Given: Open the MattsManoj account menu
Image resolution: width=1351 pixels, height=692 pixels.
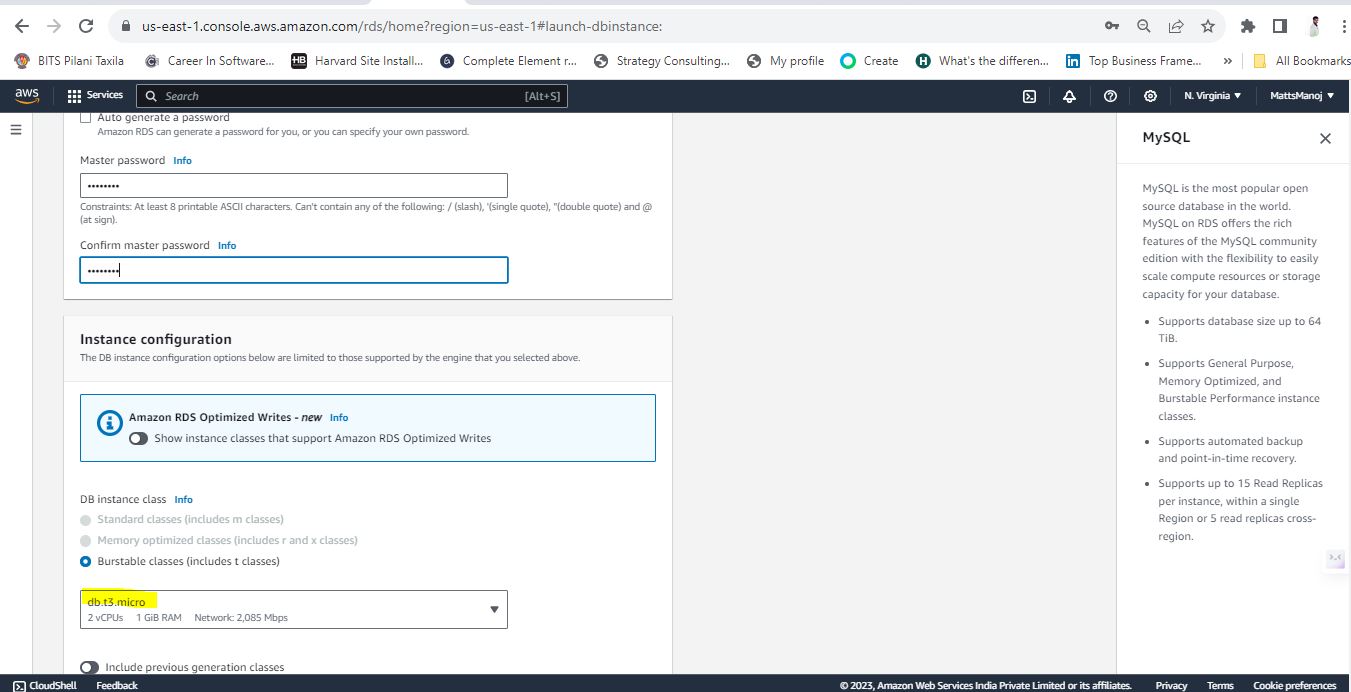Looking at the screenshot, I should coord(1301,96).
